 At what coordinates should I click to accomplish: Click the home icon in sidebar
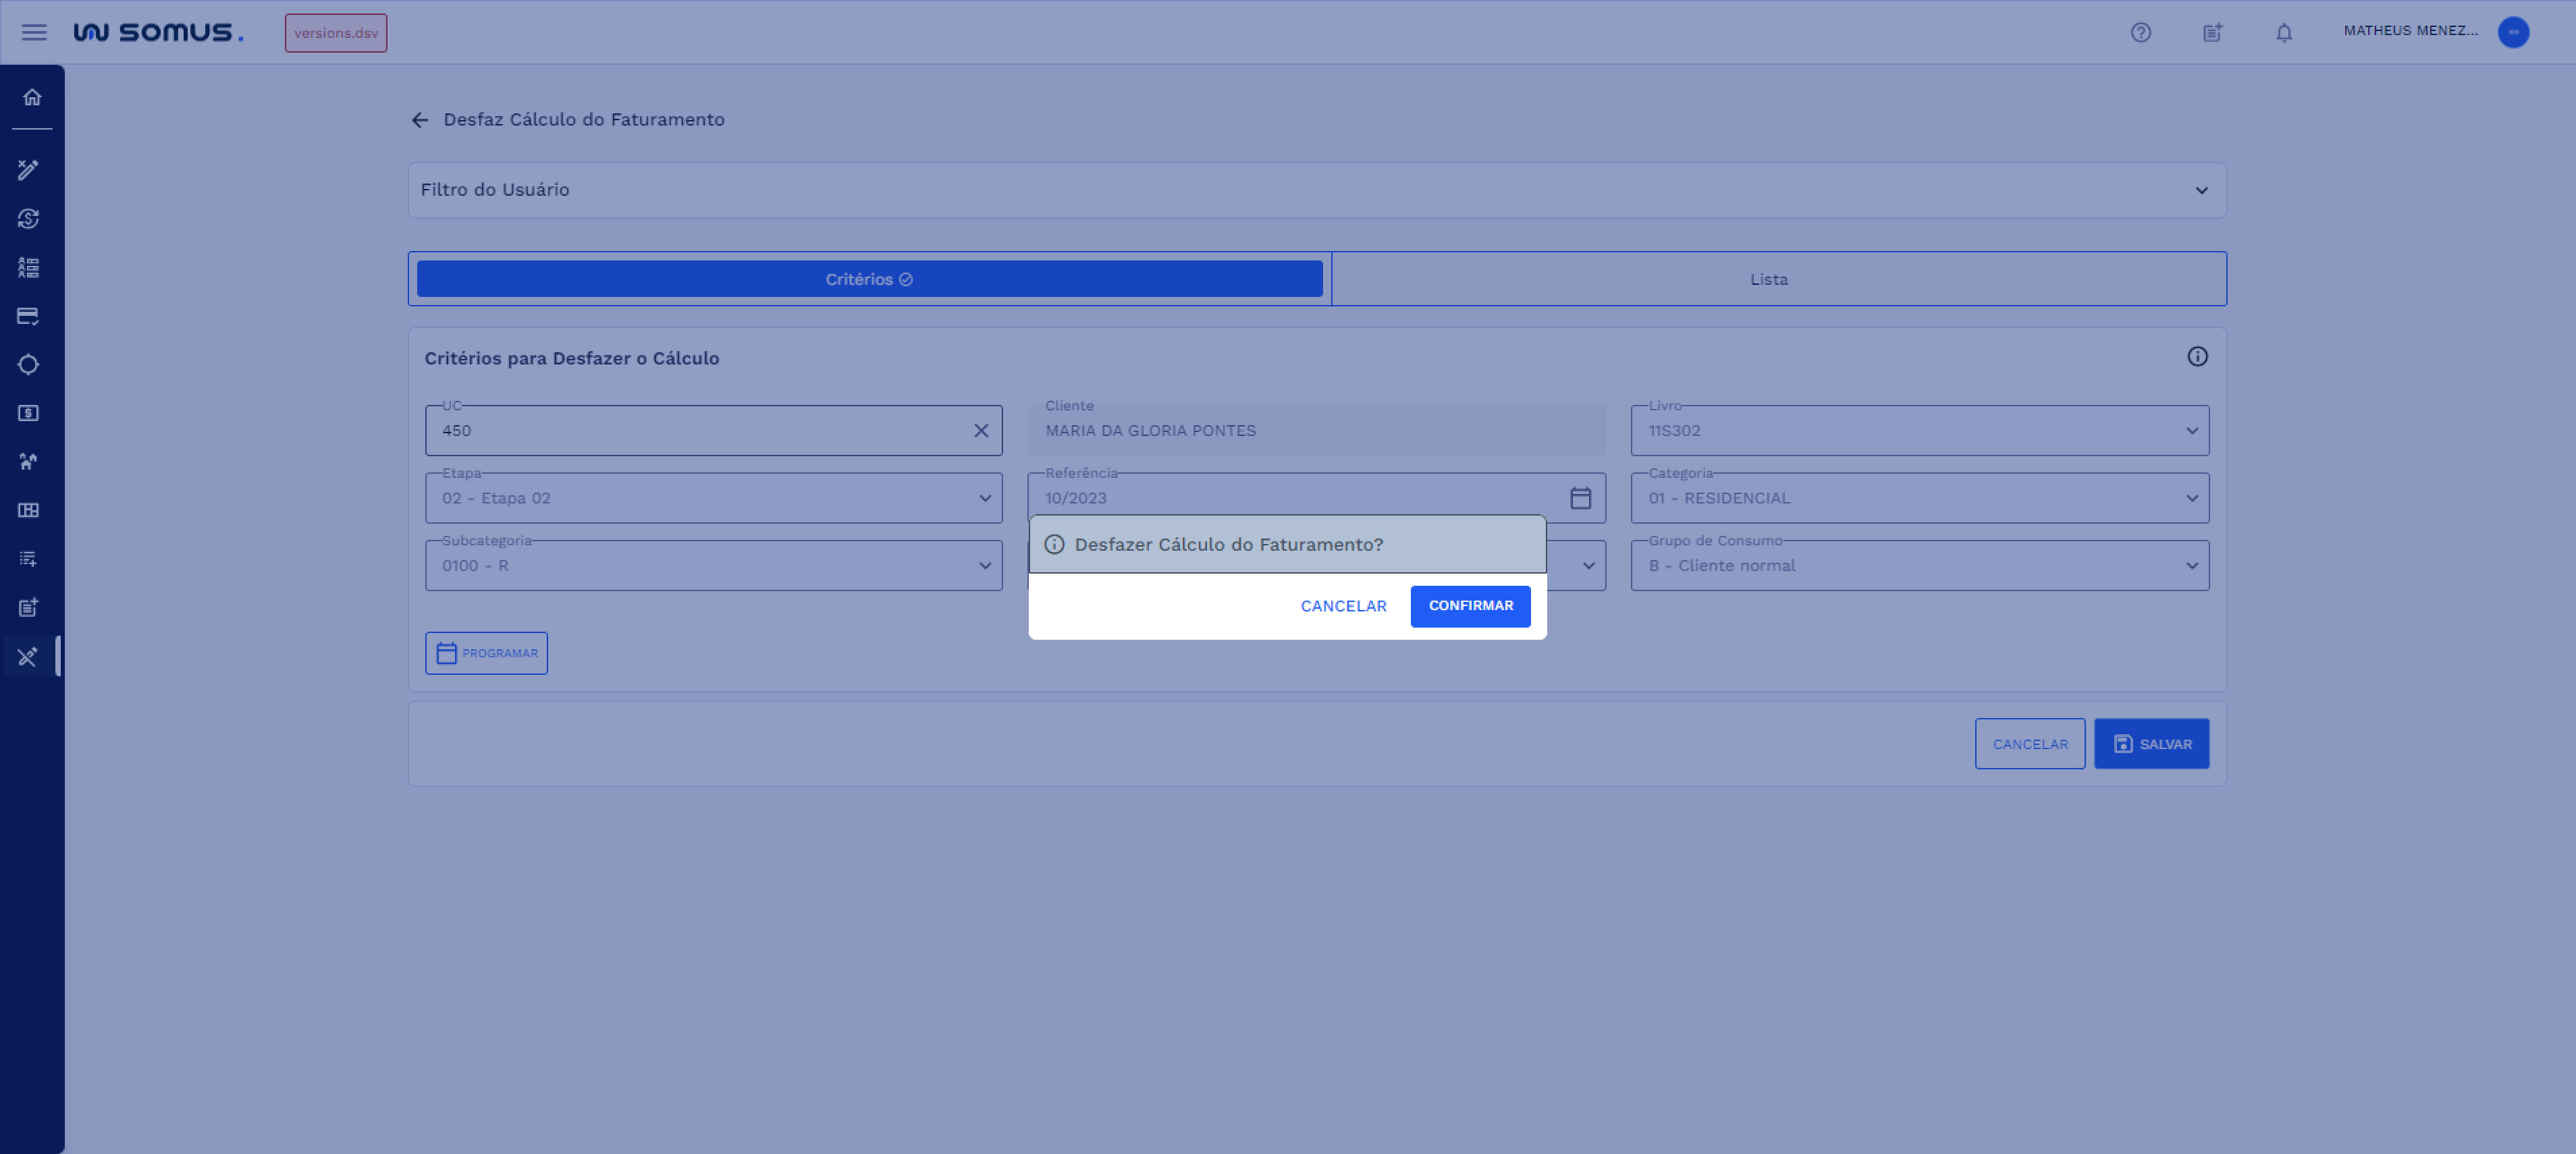coord(32,97)
